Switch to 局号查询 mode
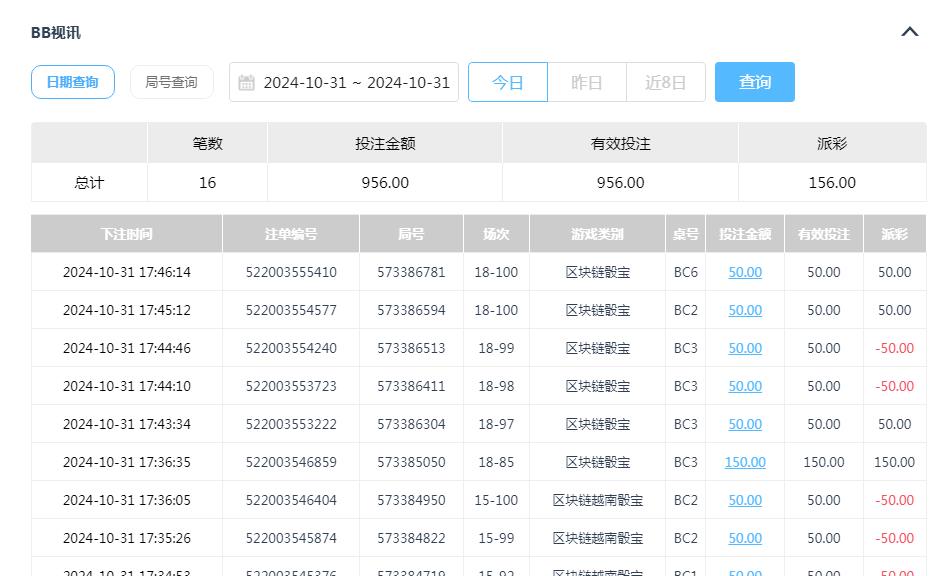The image size is (952, 576). click(x=171, y=82)
